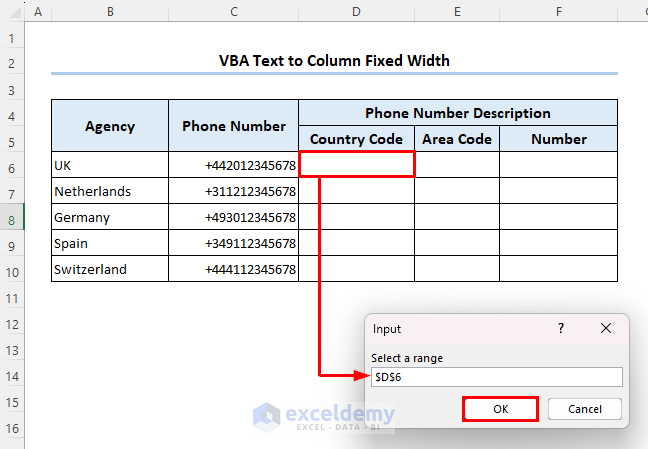The width and height of the screenshot is (648, 449).
Task: Cancel the Input dialog
Action: tap(585, 409)
